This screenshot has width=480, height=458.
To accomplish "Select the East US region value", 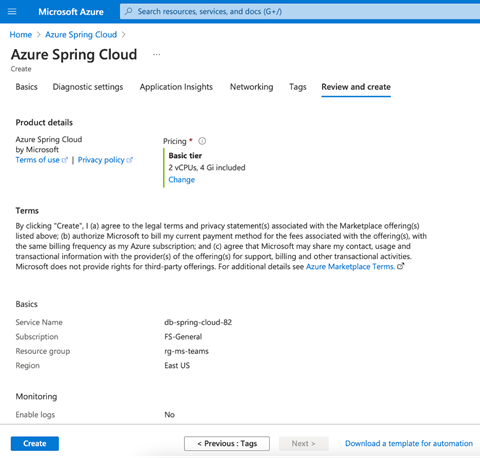I will (177, 366).
